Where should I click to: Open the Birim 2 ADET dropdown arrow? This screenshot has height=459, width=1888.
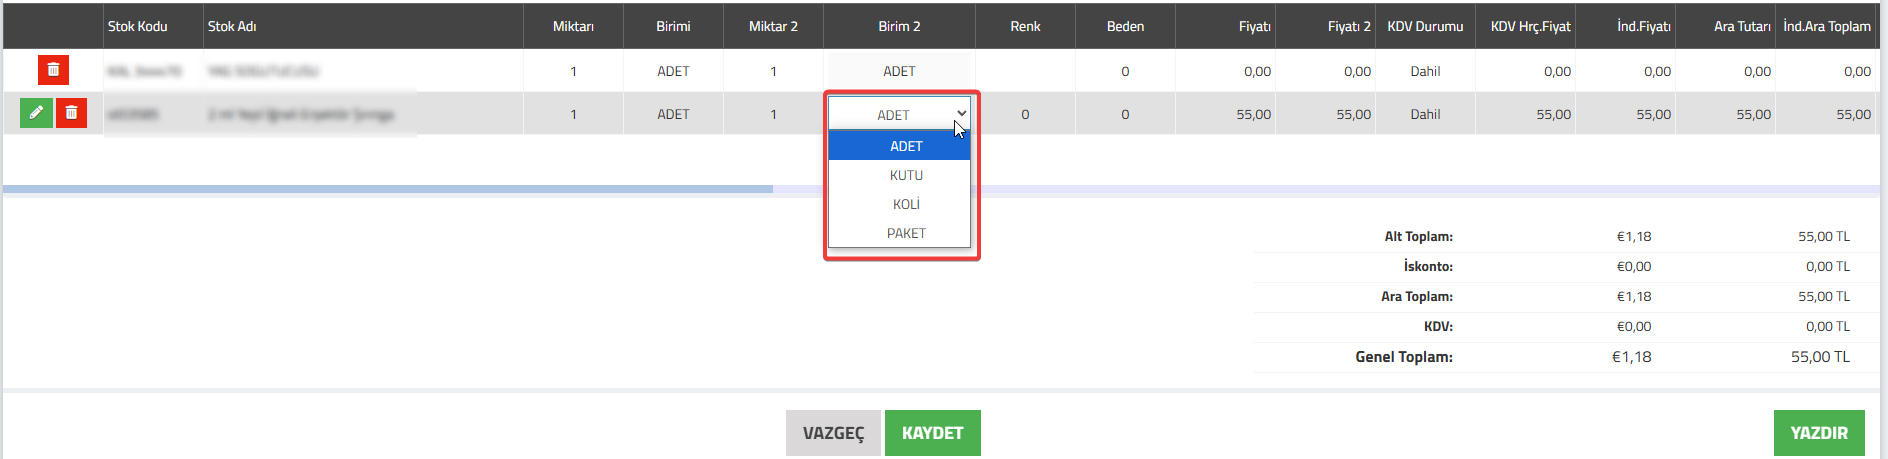tap(961, 114)
